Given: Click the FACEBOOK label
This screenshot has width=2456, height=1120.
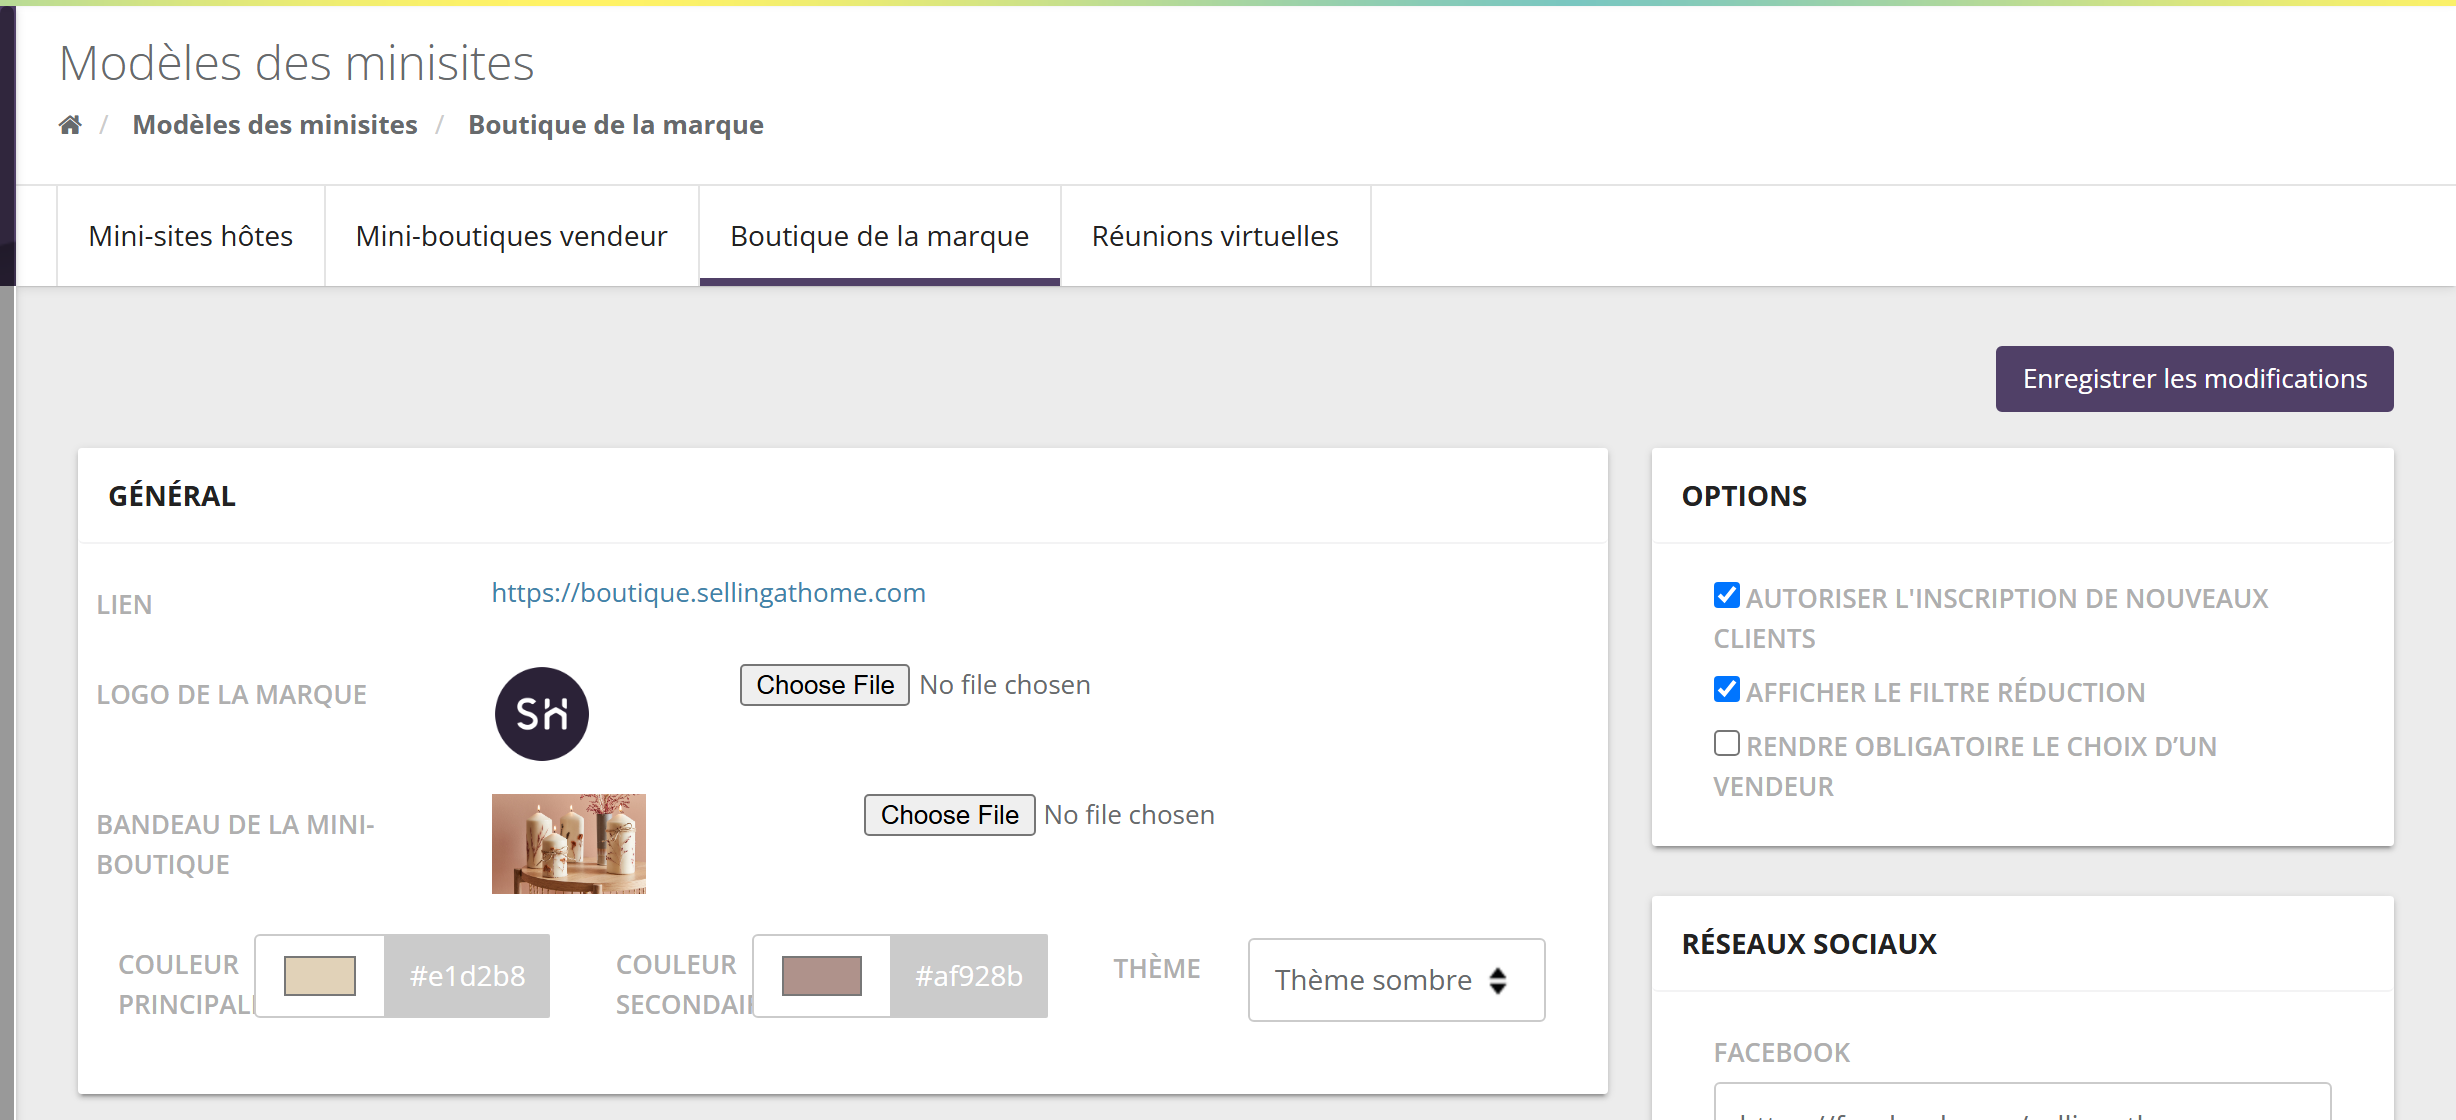Looking at the screenshot, I should pyautogui.click(x=1782, y=1053).
